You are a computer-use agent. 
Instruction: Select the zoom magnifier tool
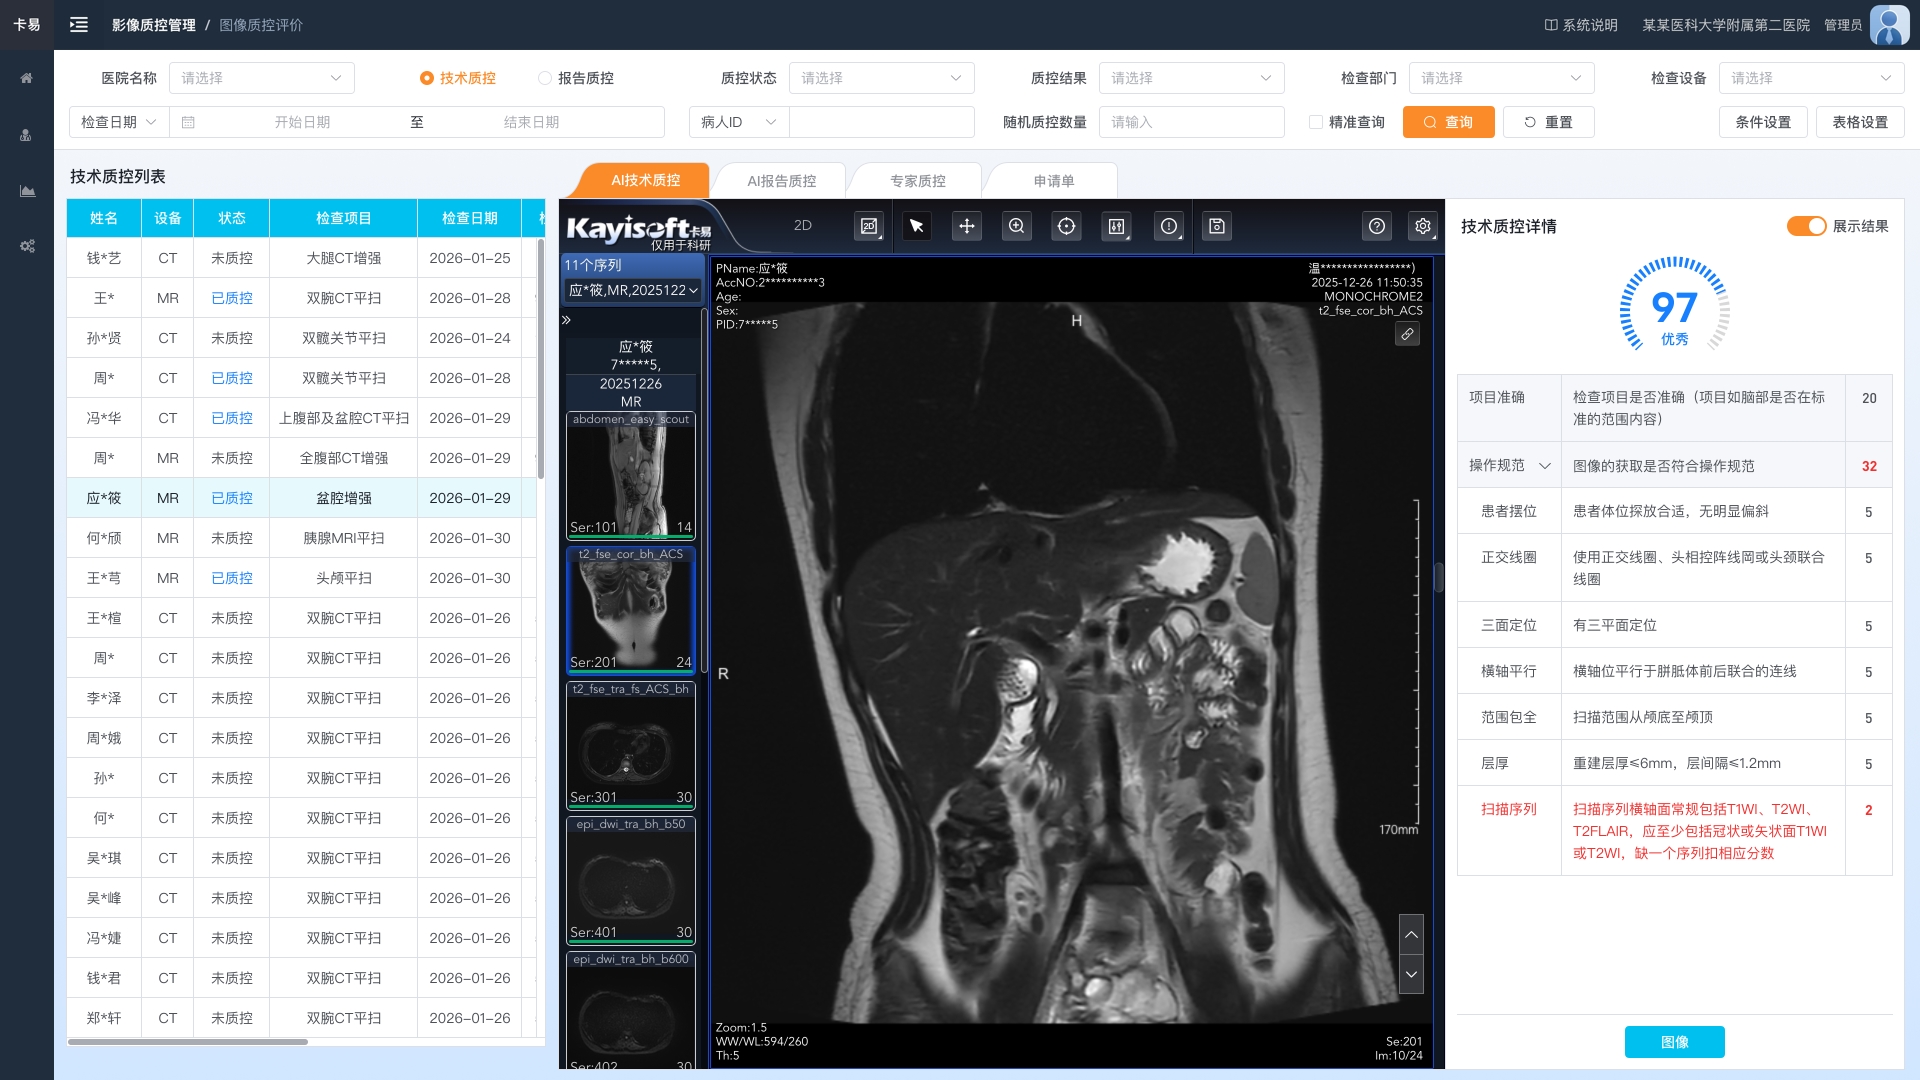click(x=1016, y=226)
